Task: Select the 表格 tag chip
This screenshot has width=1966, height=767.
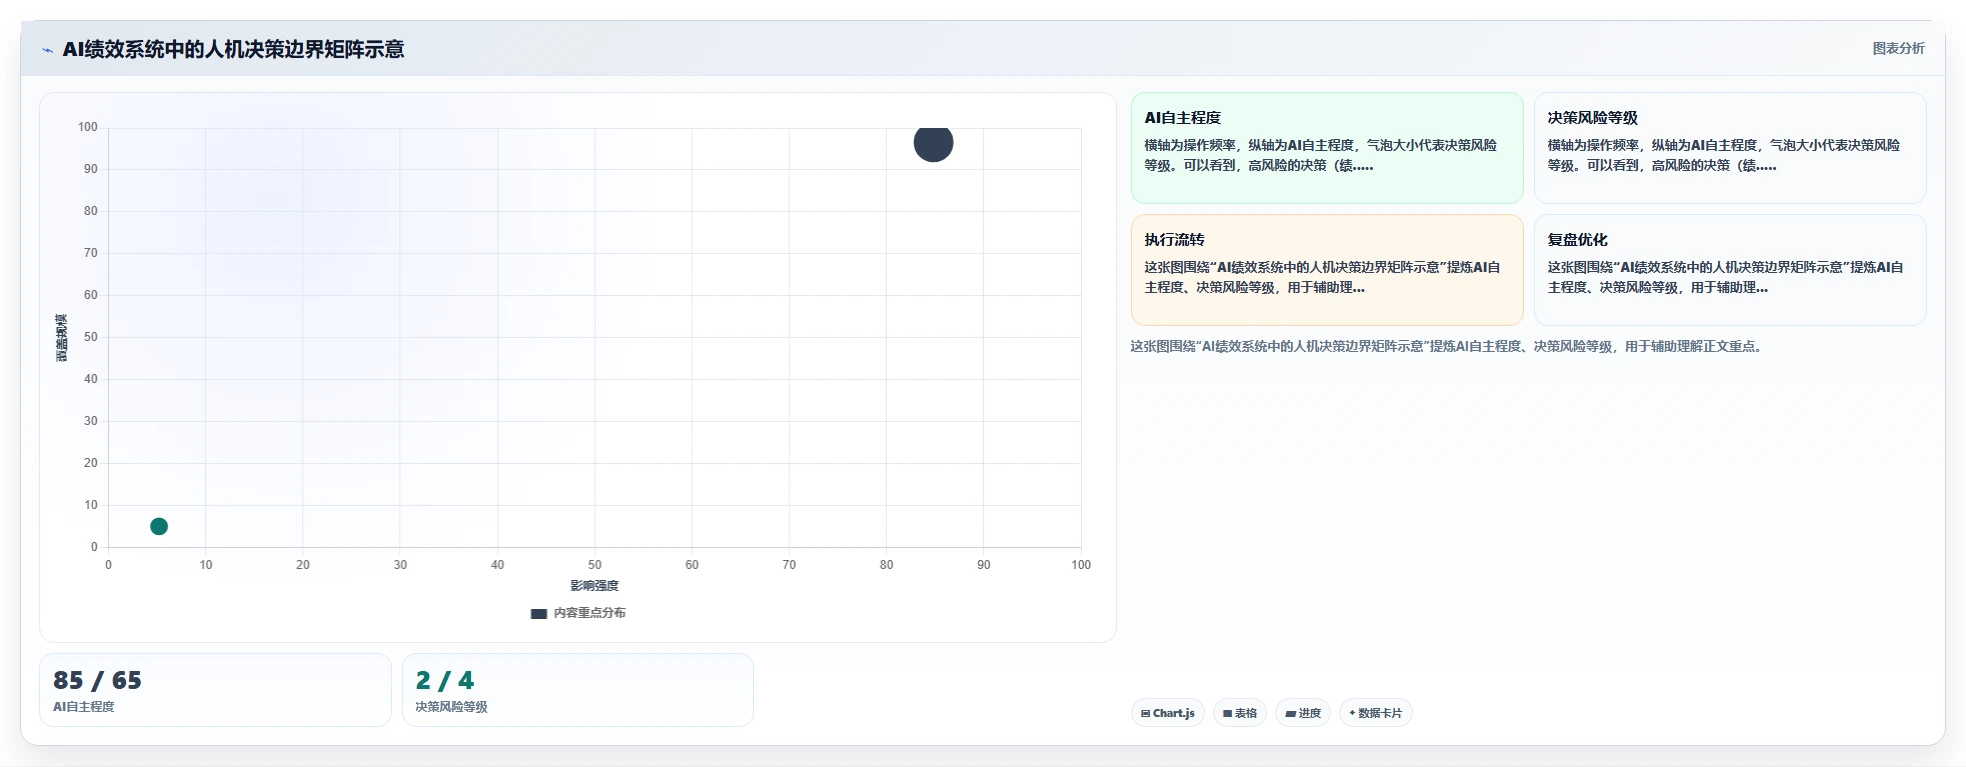Action: click(x=1240, y=713)
